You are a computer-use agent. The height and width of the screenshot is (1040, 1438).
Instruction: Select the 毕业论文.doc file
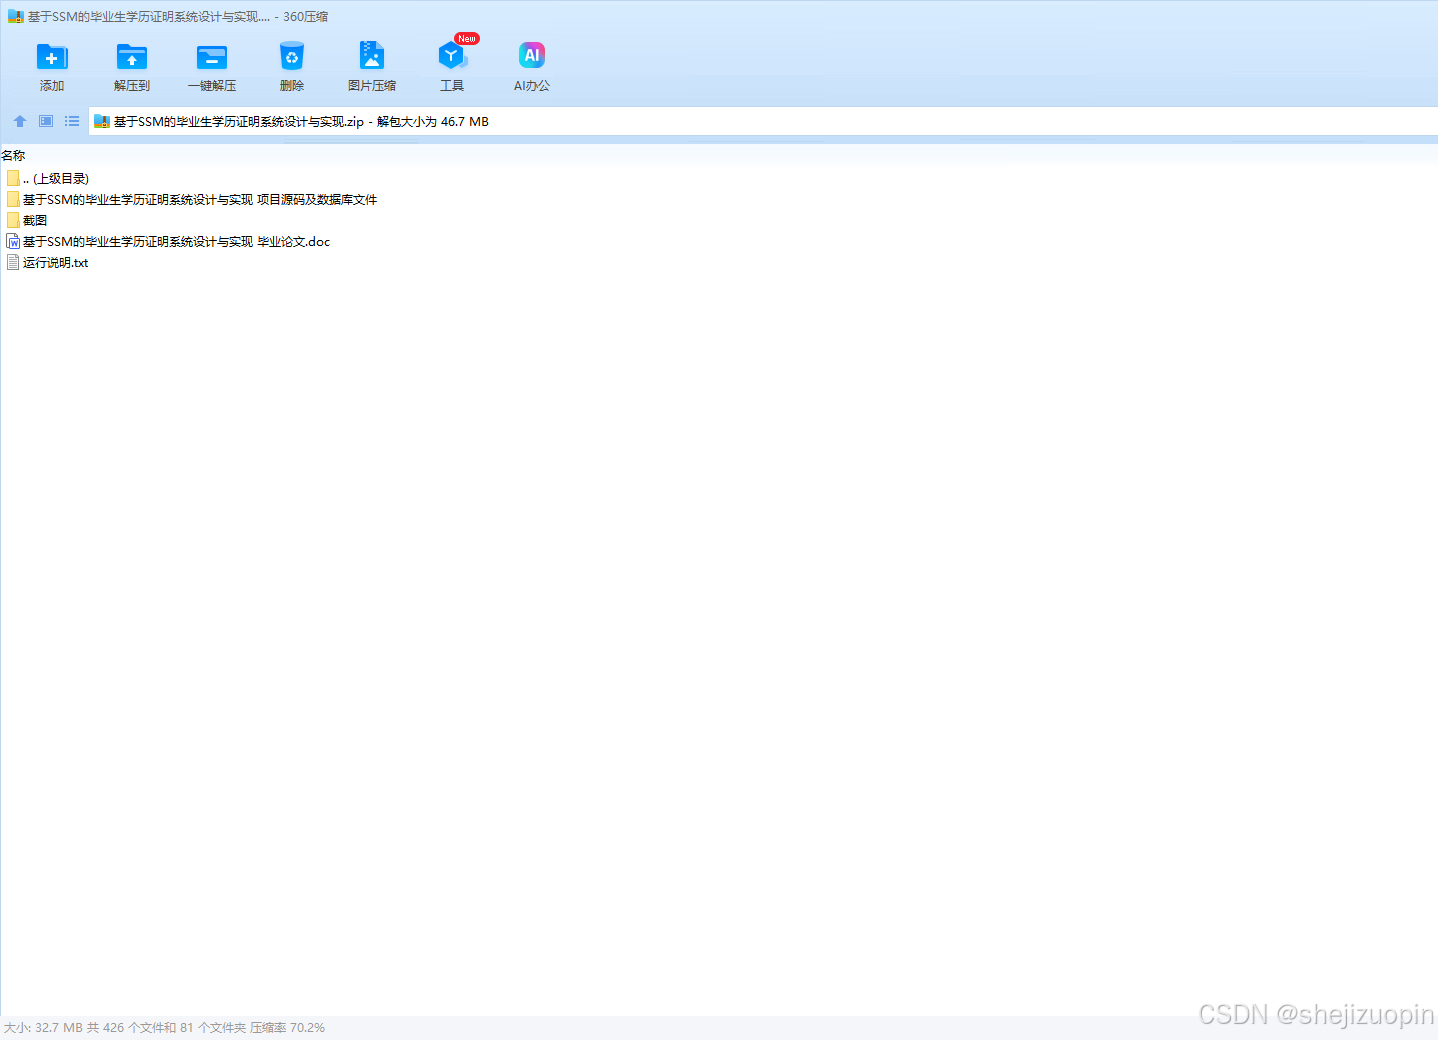(168, 242)
